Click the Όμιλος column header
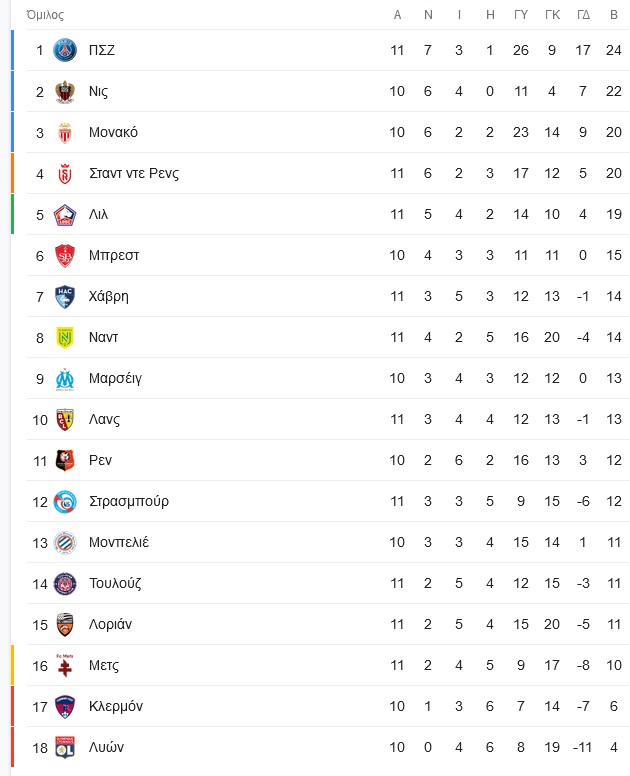 pos(45,15)
